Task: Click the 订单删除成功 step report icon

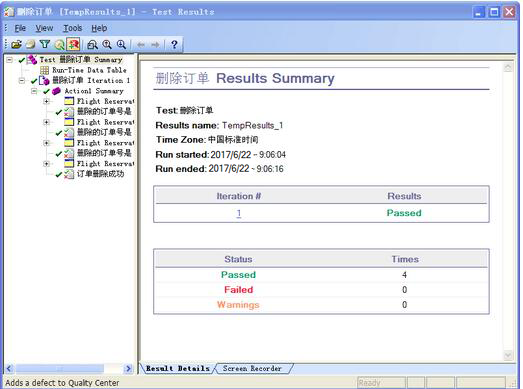Action: click(69, 174)
